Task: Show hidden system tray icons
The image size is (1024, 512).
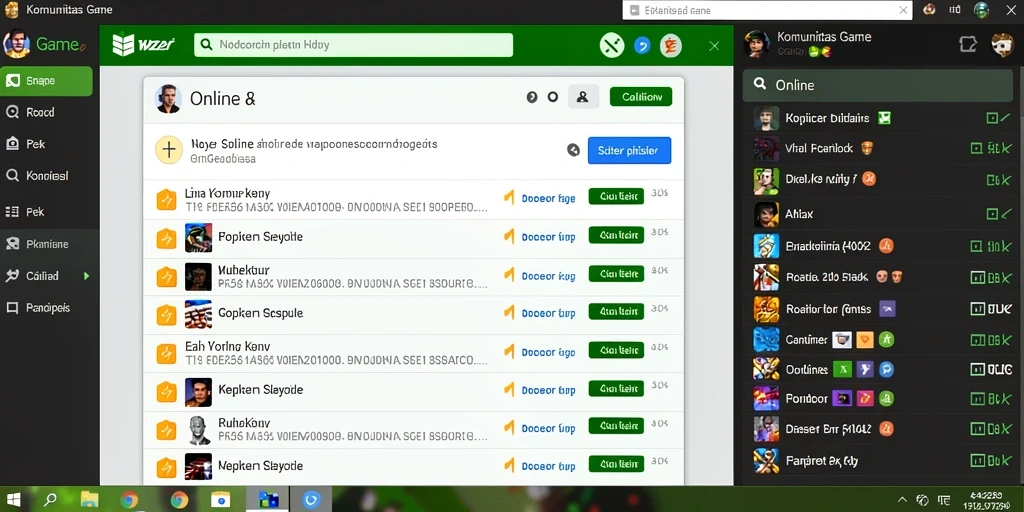Action: 903,500
